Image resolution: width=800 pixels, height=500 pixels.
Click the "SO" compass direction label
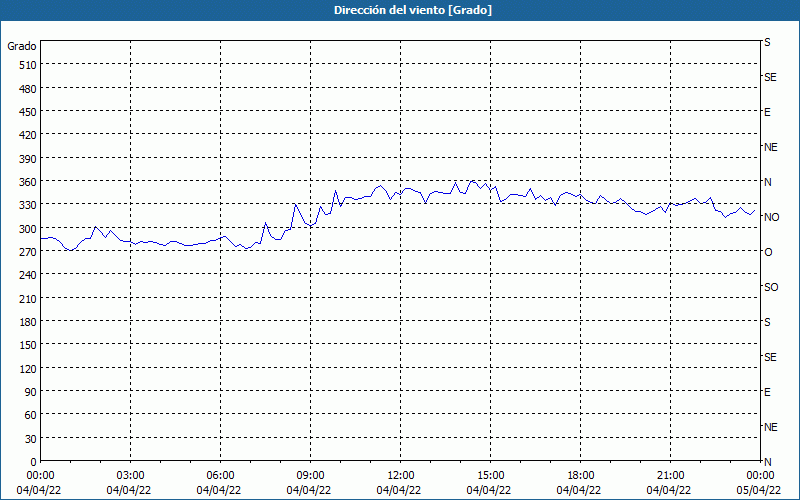tap(771, 287)
